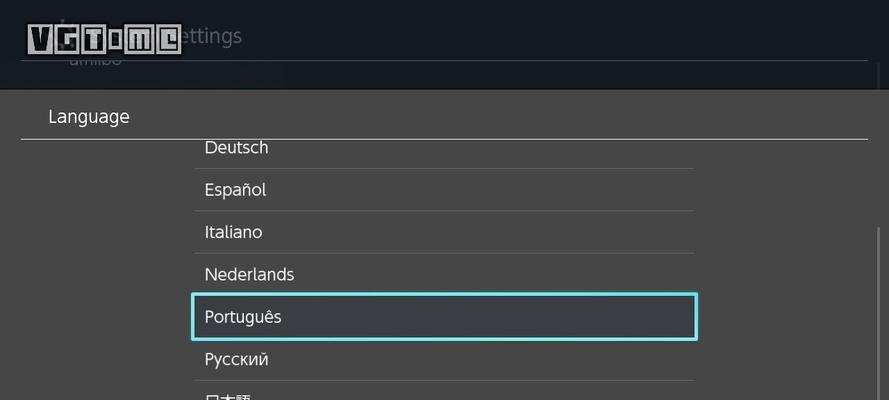
Task: Click the dimmed Settings page title
Action: coord(213,36)
